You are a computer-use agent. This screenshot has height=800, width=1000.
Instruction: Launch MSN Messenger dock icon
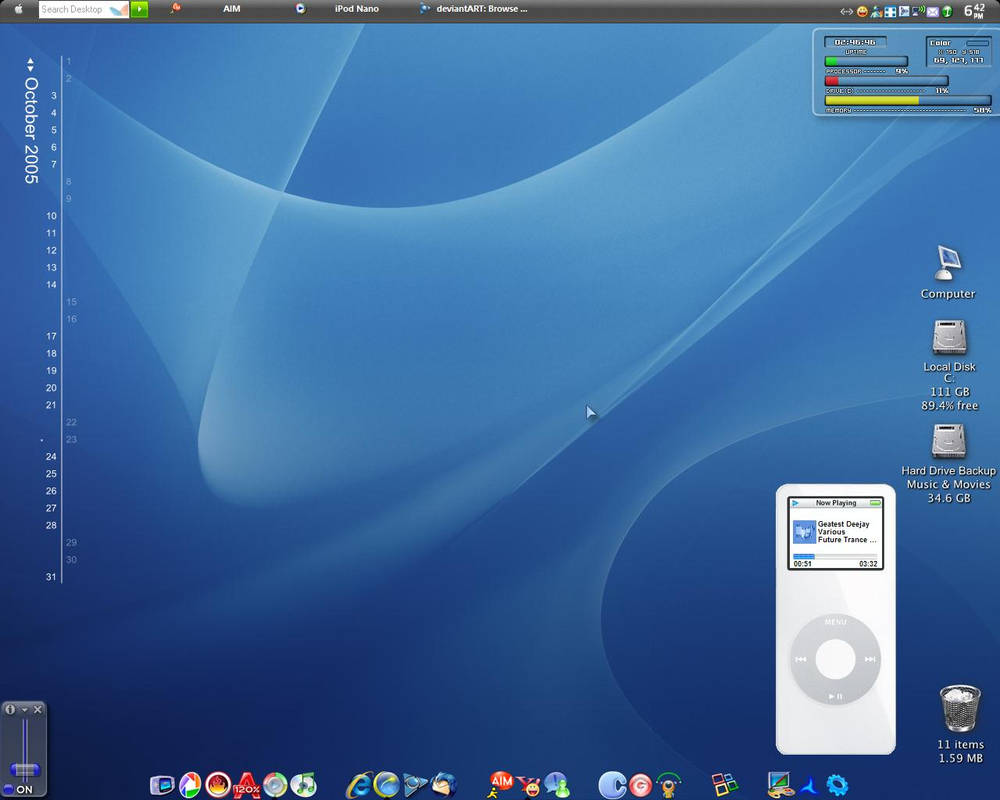557,785
